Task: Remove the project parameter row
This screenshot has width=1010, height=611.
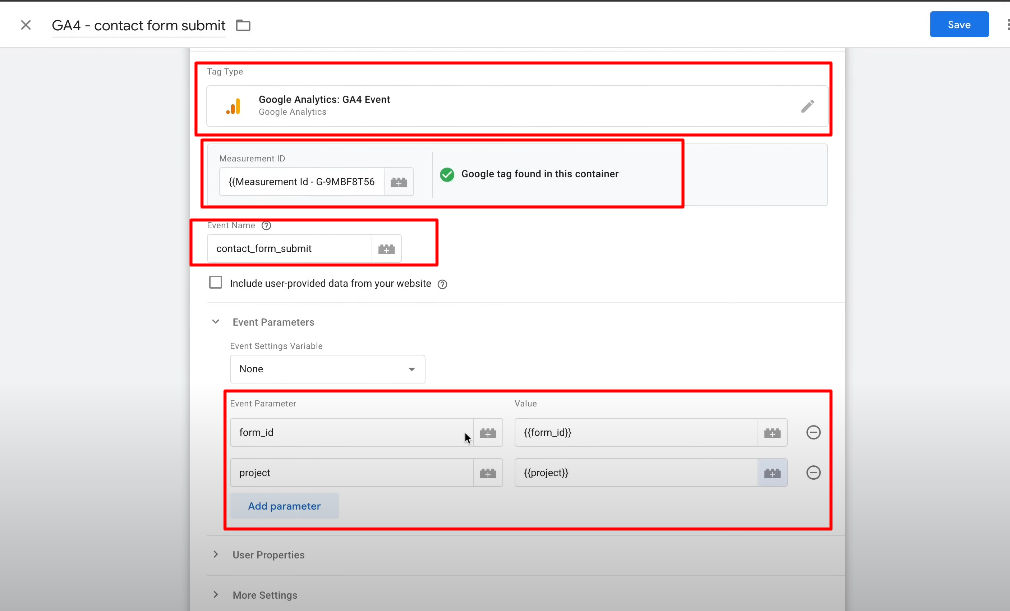Action: click(x=813, y=473)
